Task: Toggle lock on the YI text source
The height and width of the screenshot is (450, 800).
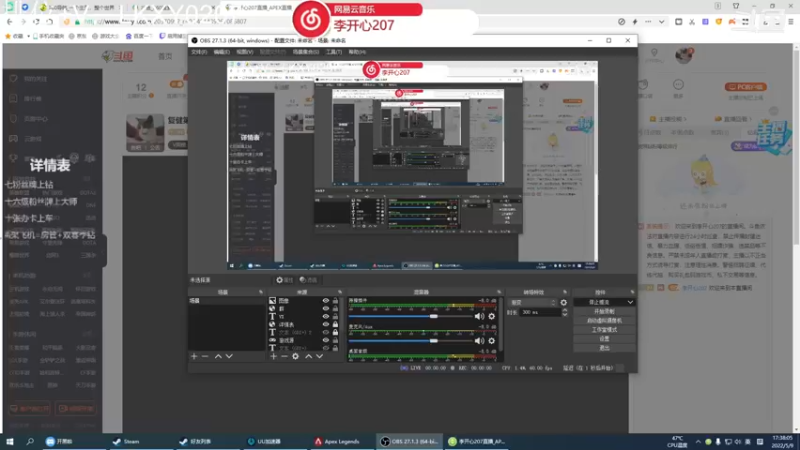Action: (x=335, y=316)
